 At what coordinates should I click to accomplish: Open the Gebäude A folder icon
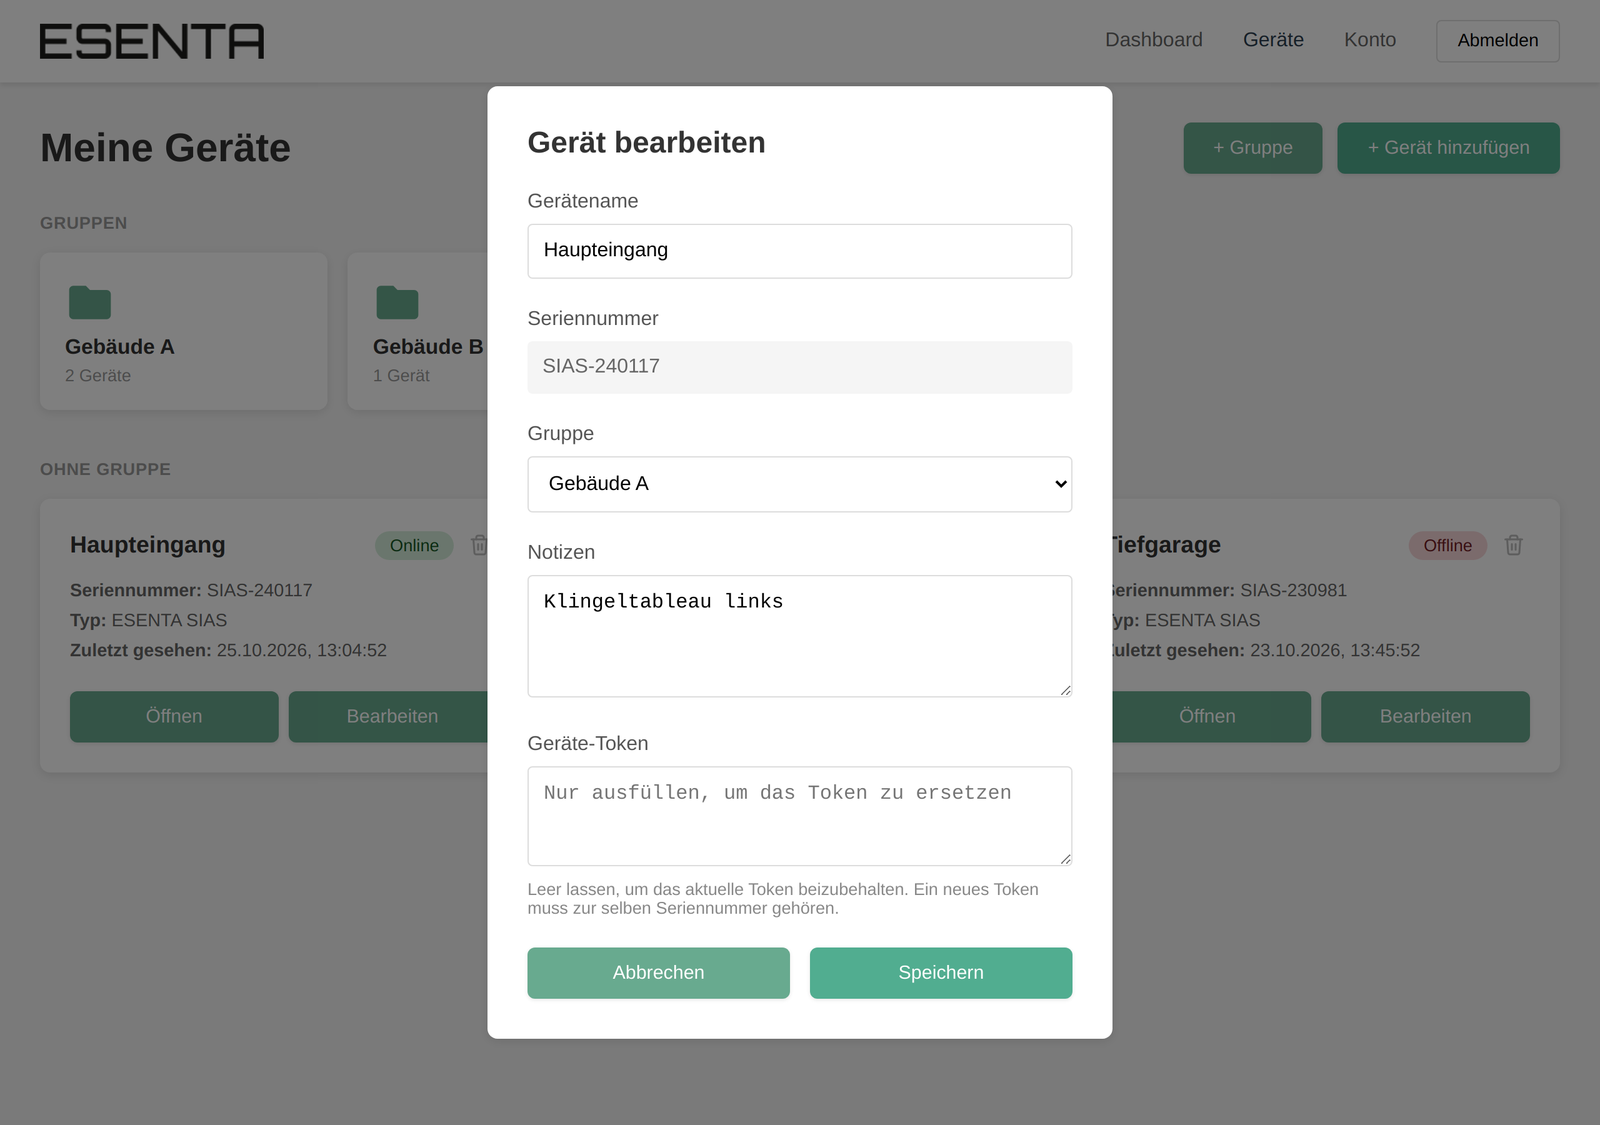point(90,302)
